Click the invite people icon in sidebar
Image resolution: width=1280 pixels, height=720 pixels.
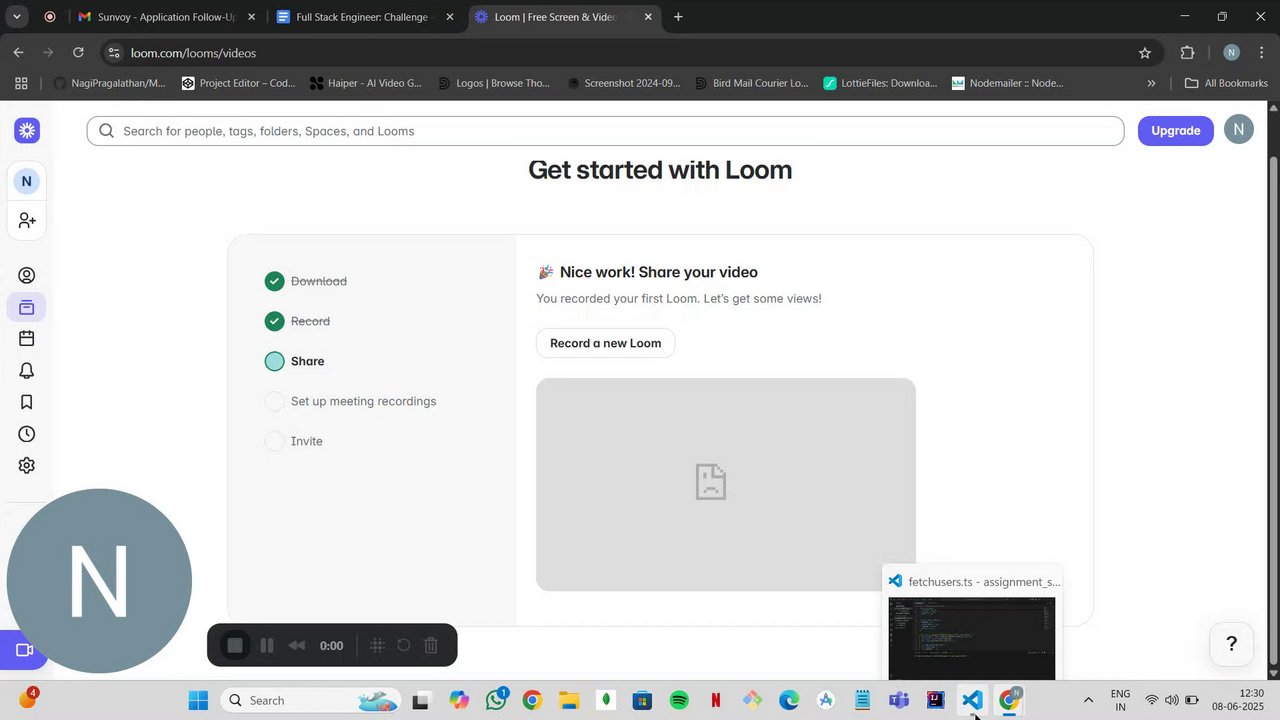pos(27,220)
